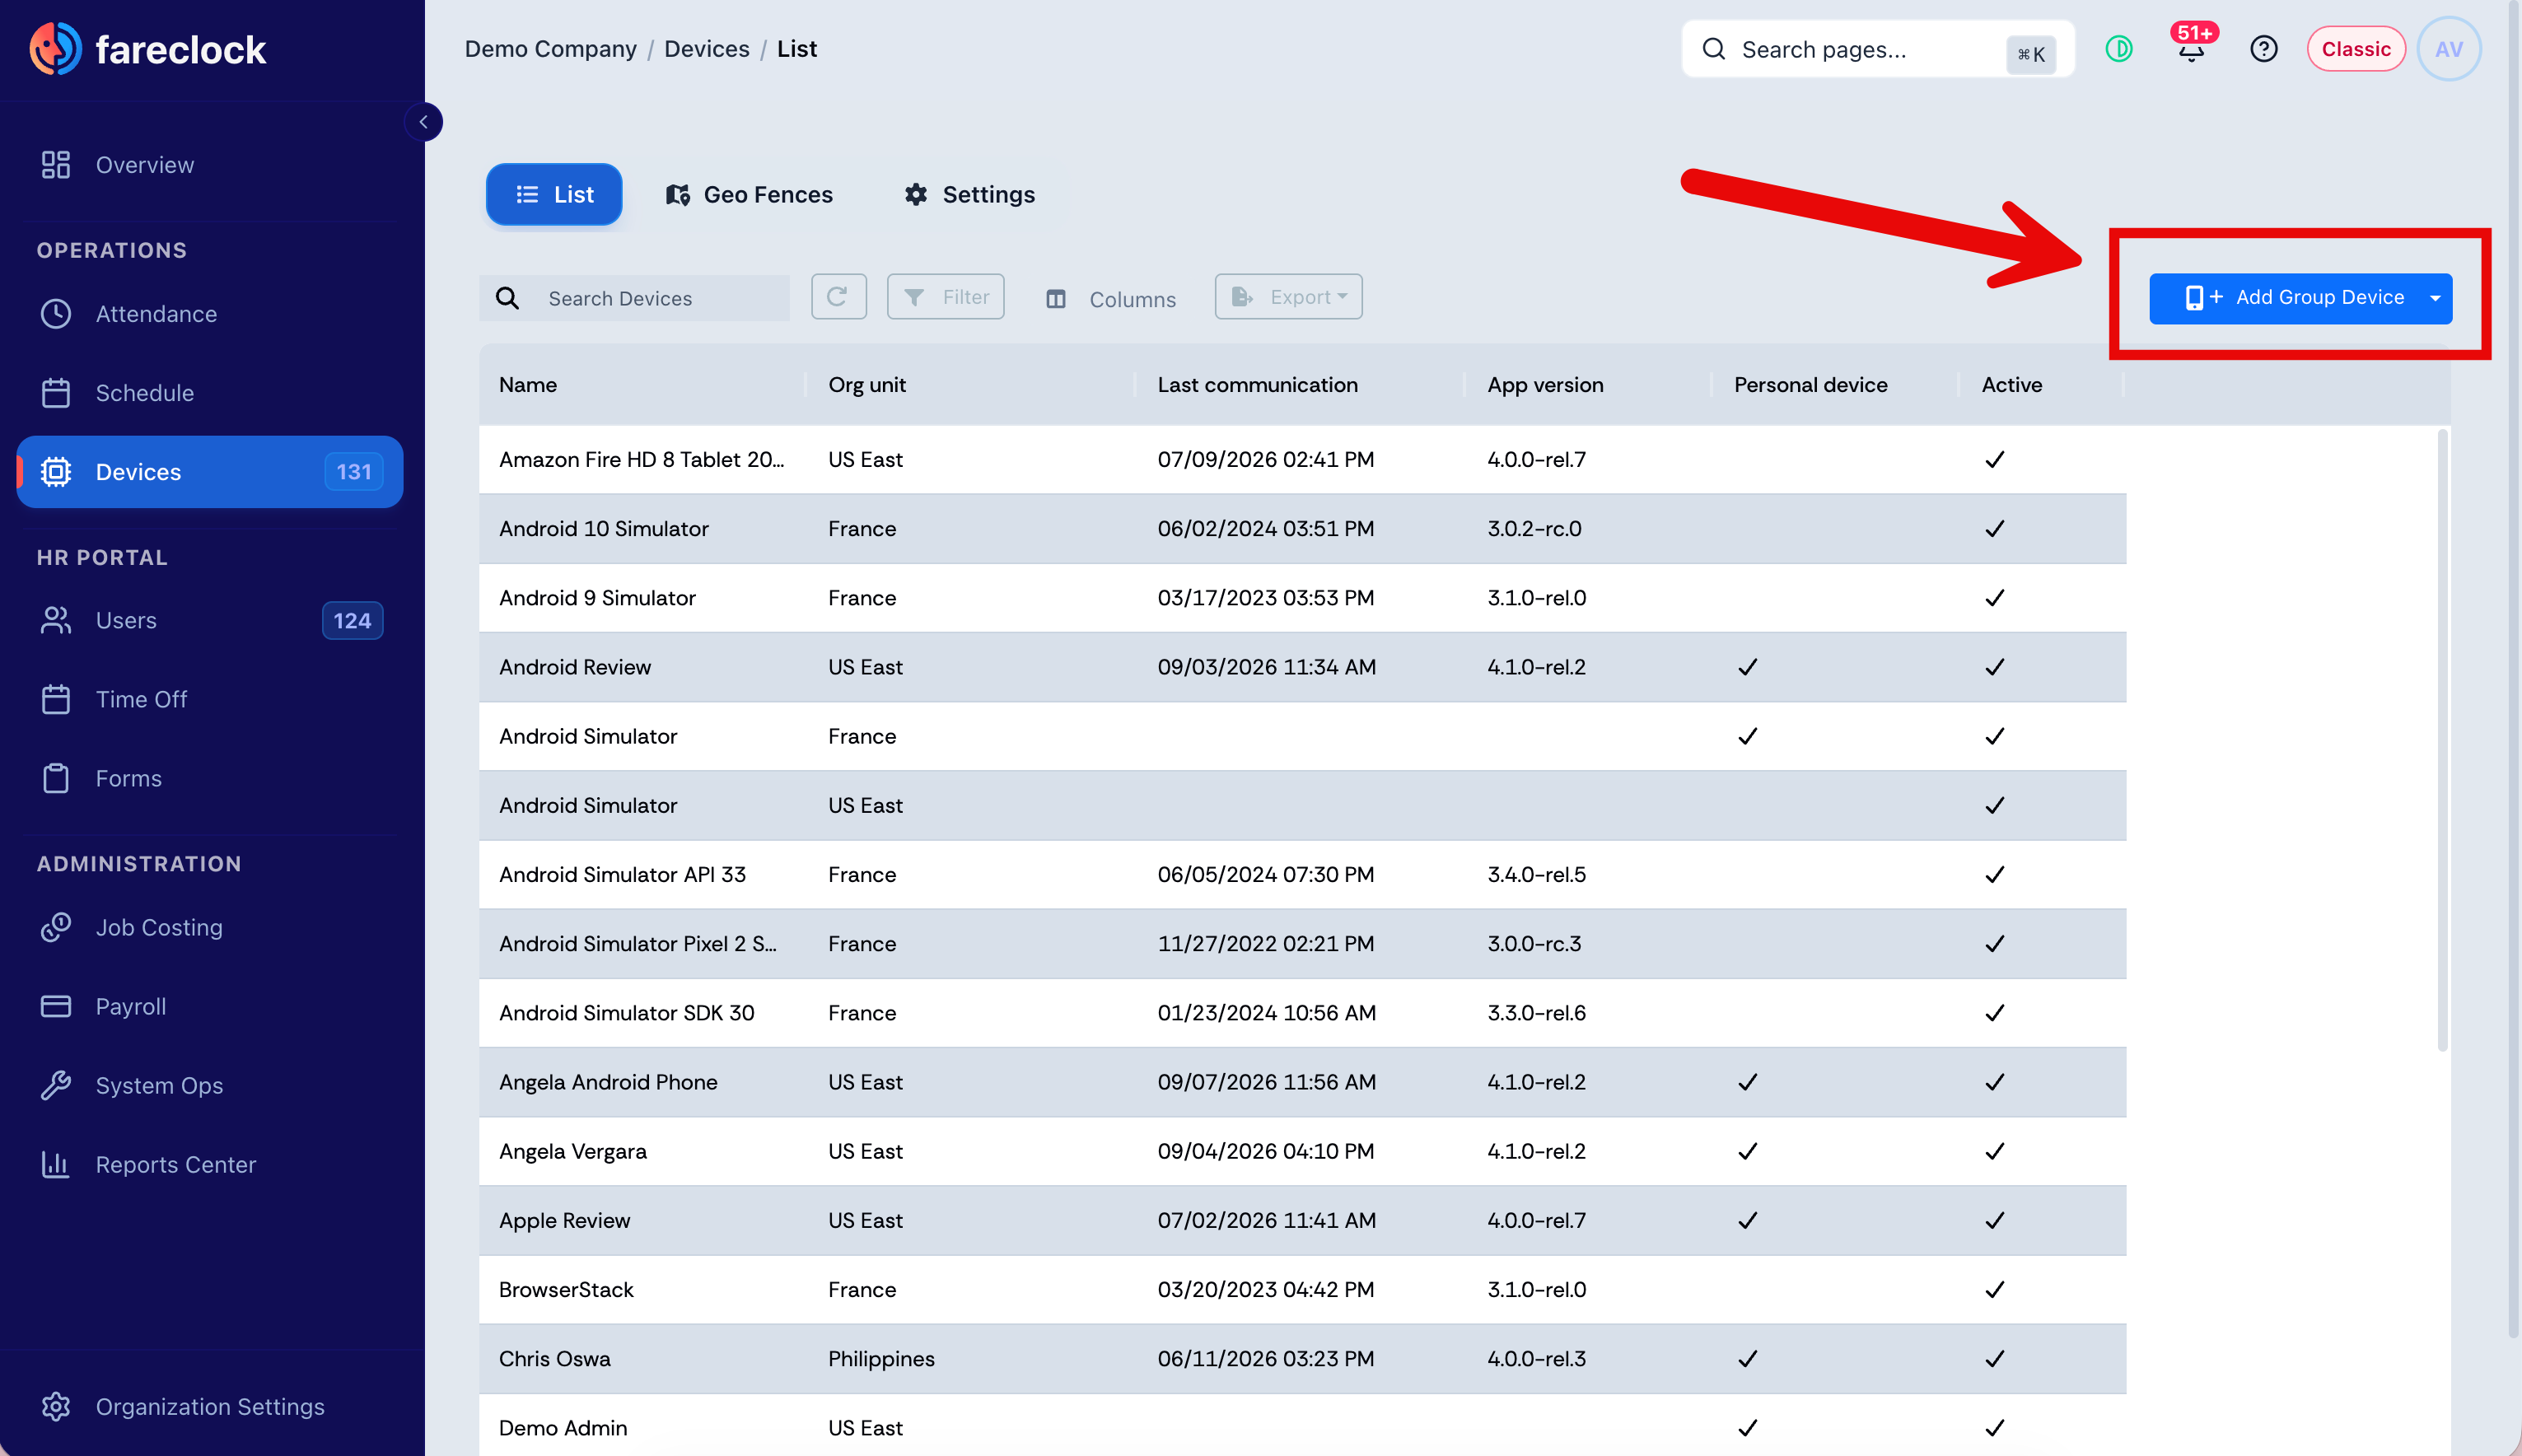Collapse the sidebar with chevron
Viewport: 2522px width, 1456px height.
point(423,122)
